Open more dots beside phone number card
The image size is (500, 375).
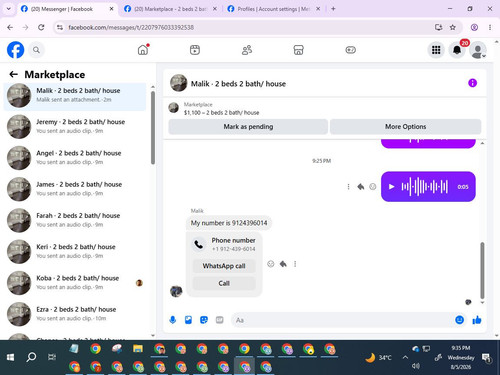[295, 264]
